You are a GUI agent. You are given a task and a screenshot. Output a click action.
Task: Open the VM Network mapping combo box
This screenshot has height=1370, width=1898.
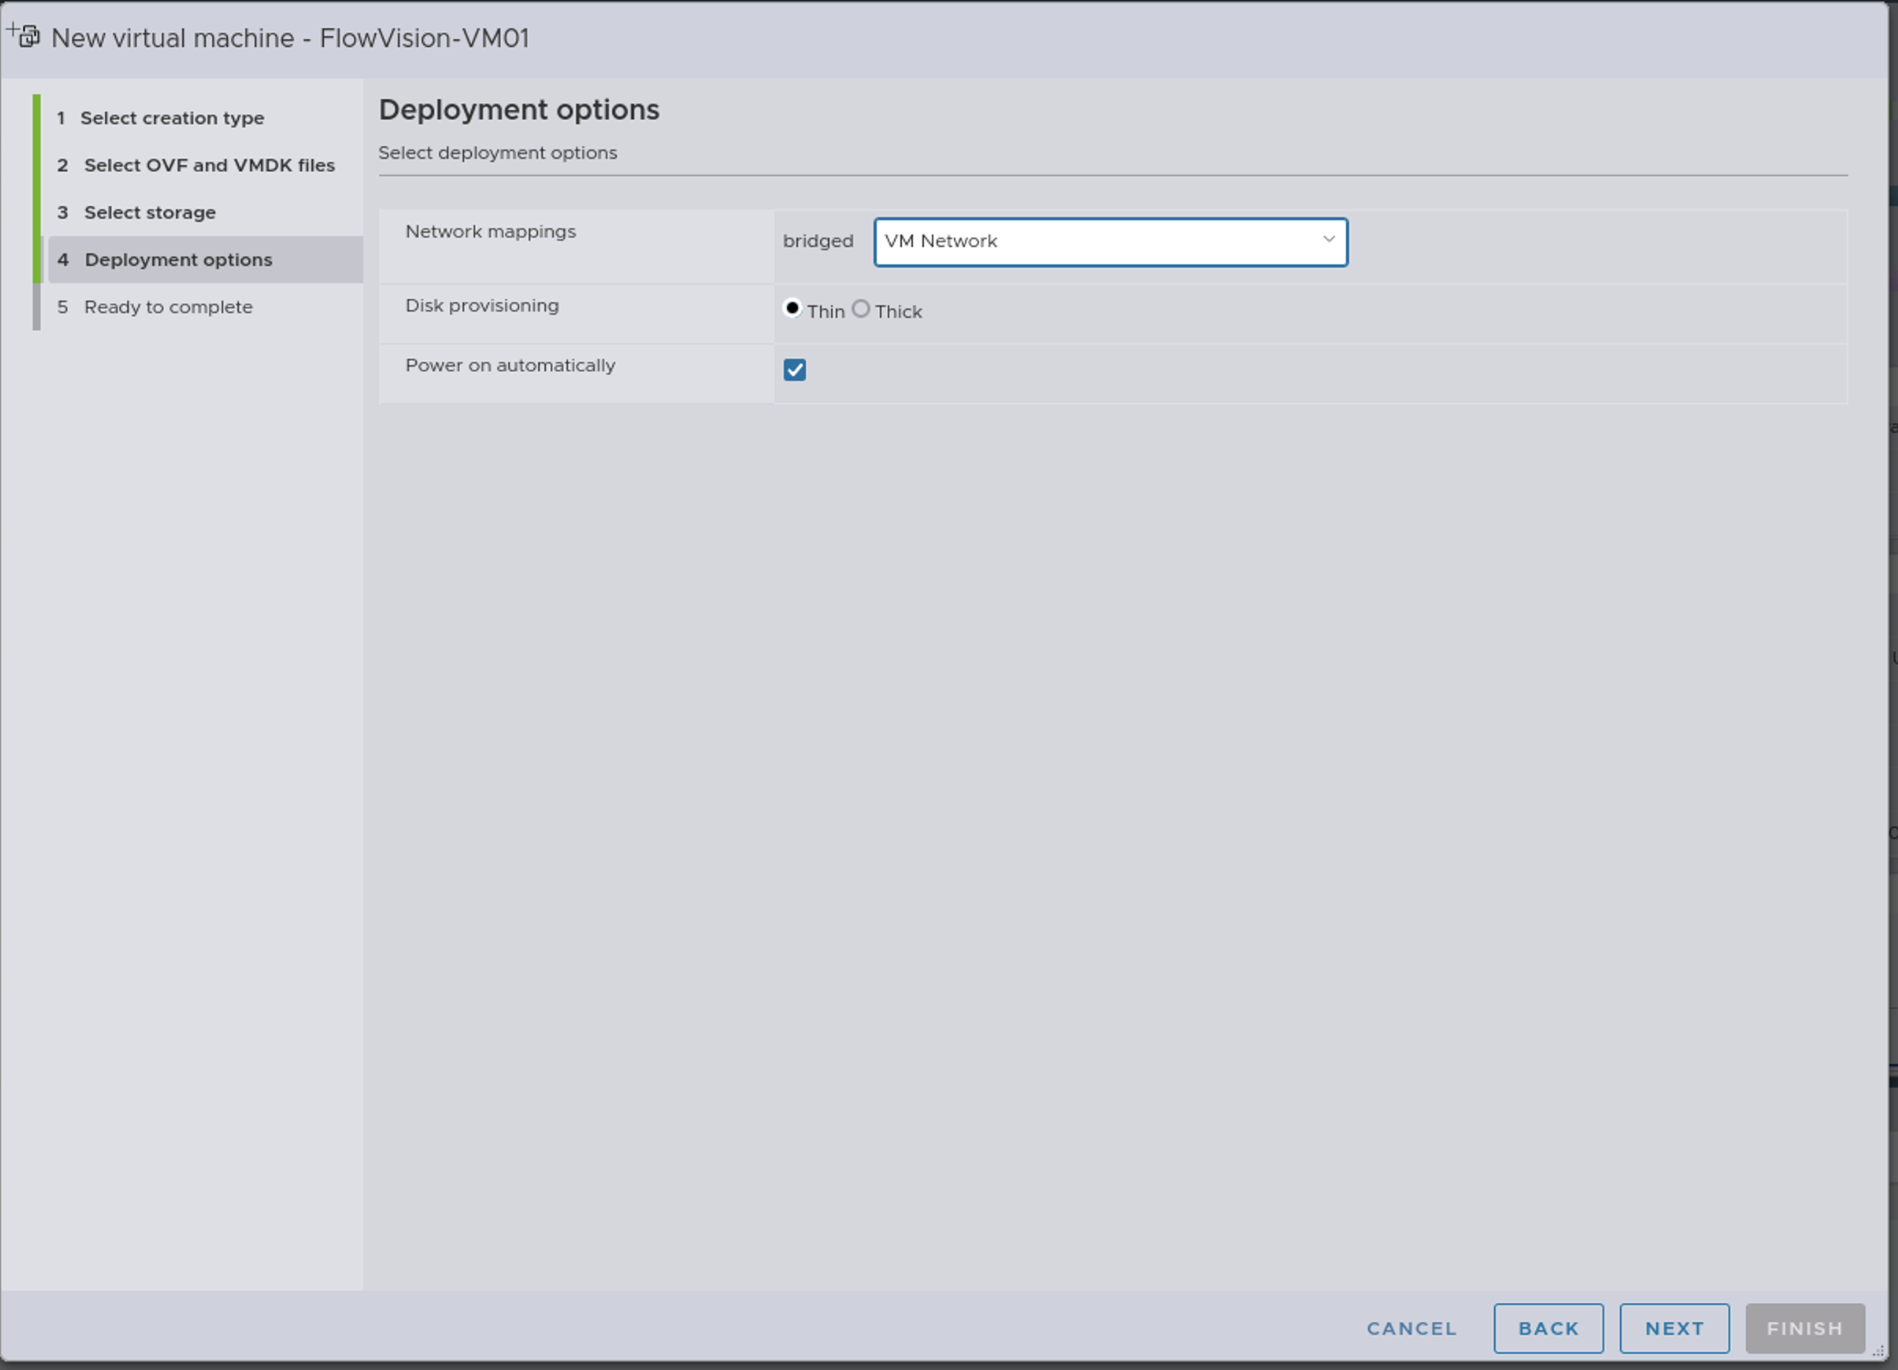coord(1098,242)
